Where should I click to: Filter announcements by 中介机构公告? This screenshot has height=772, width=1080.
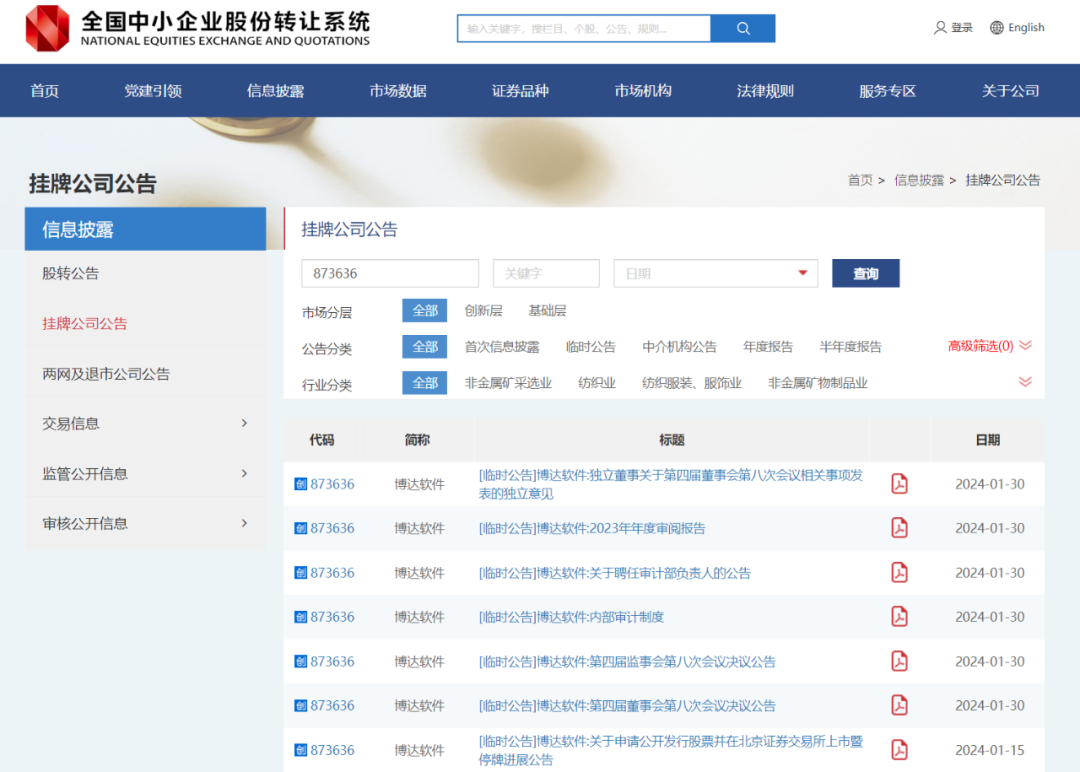(679, 346)
